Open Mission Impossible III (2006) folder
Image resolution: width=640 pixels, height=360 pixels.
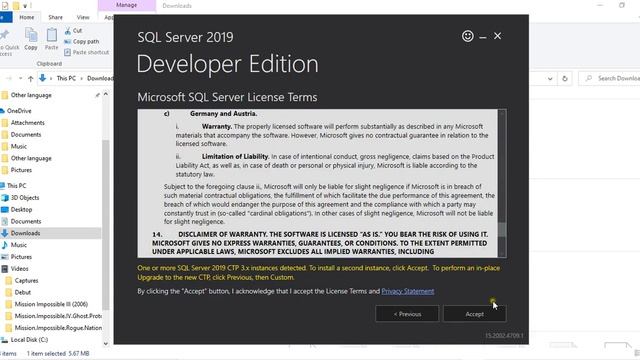51,304
